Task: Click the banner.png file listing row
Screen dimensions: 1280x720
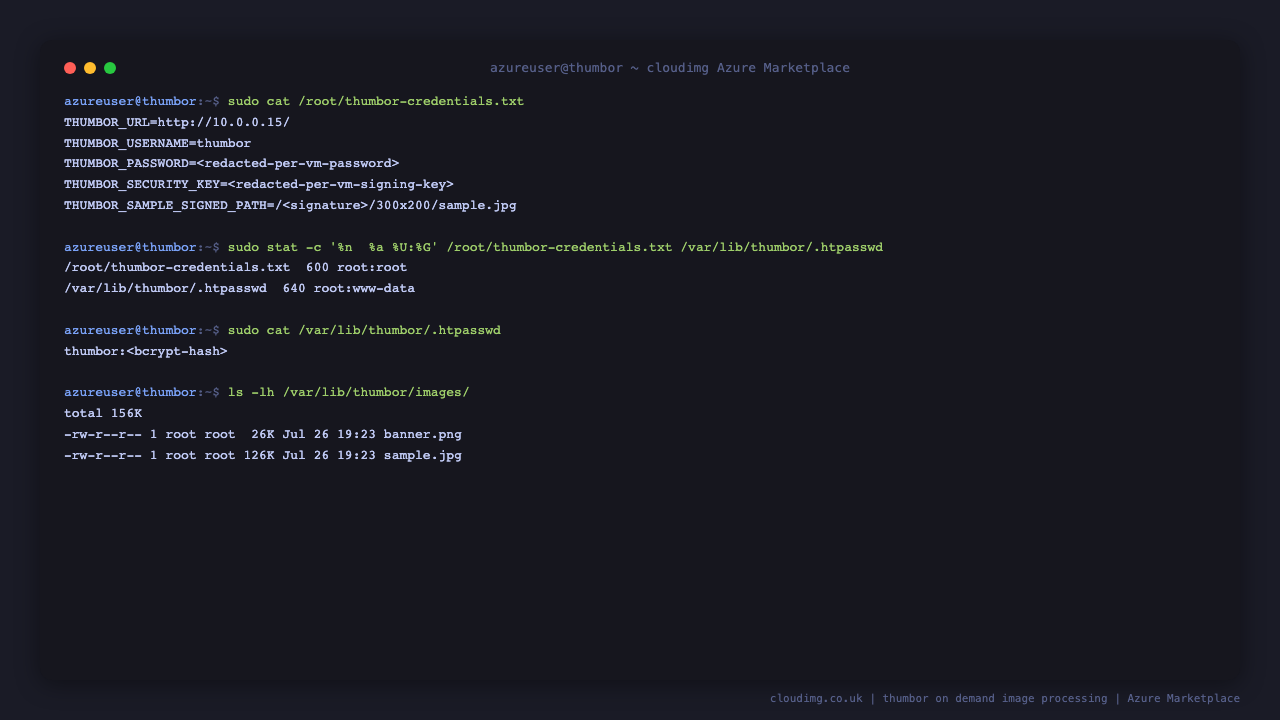Action: pos(263,435)
